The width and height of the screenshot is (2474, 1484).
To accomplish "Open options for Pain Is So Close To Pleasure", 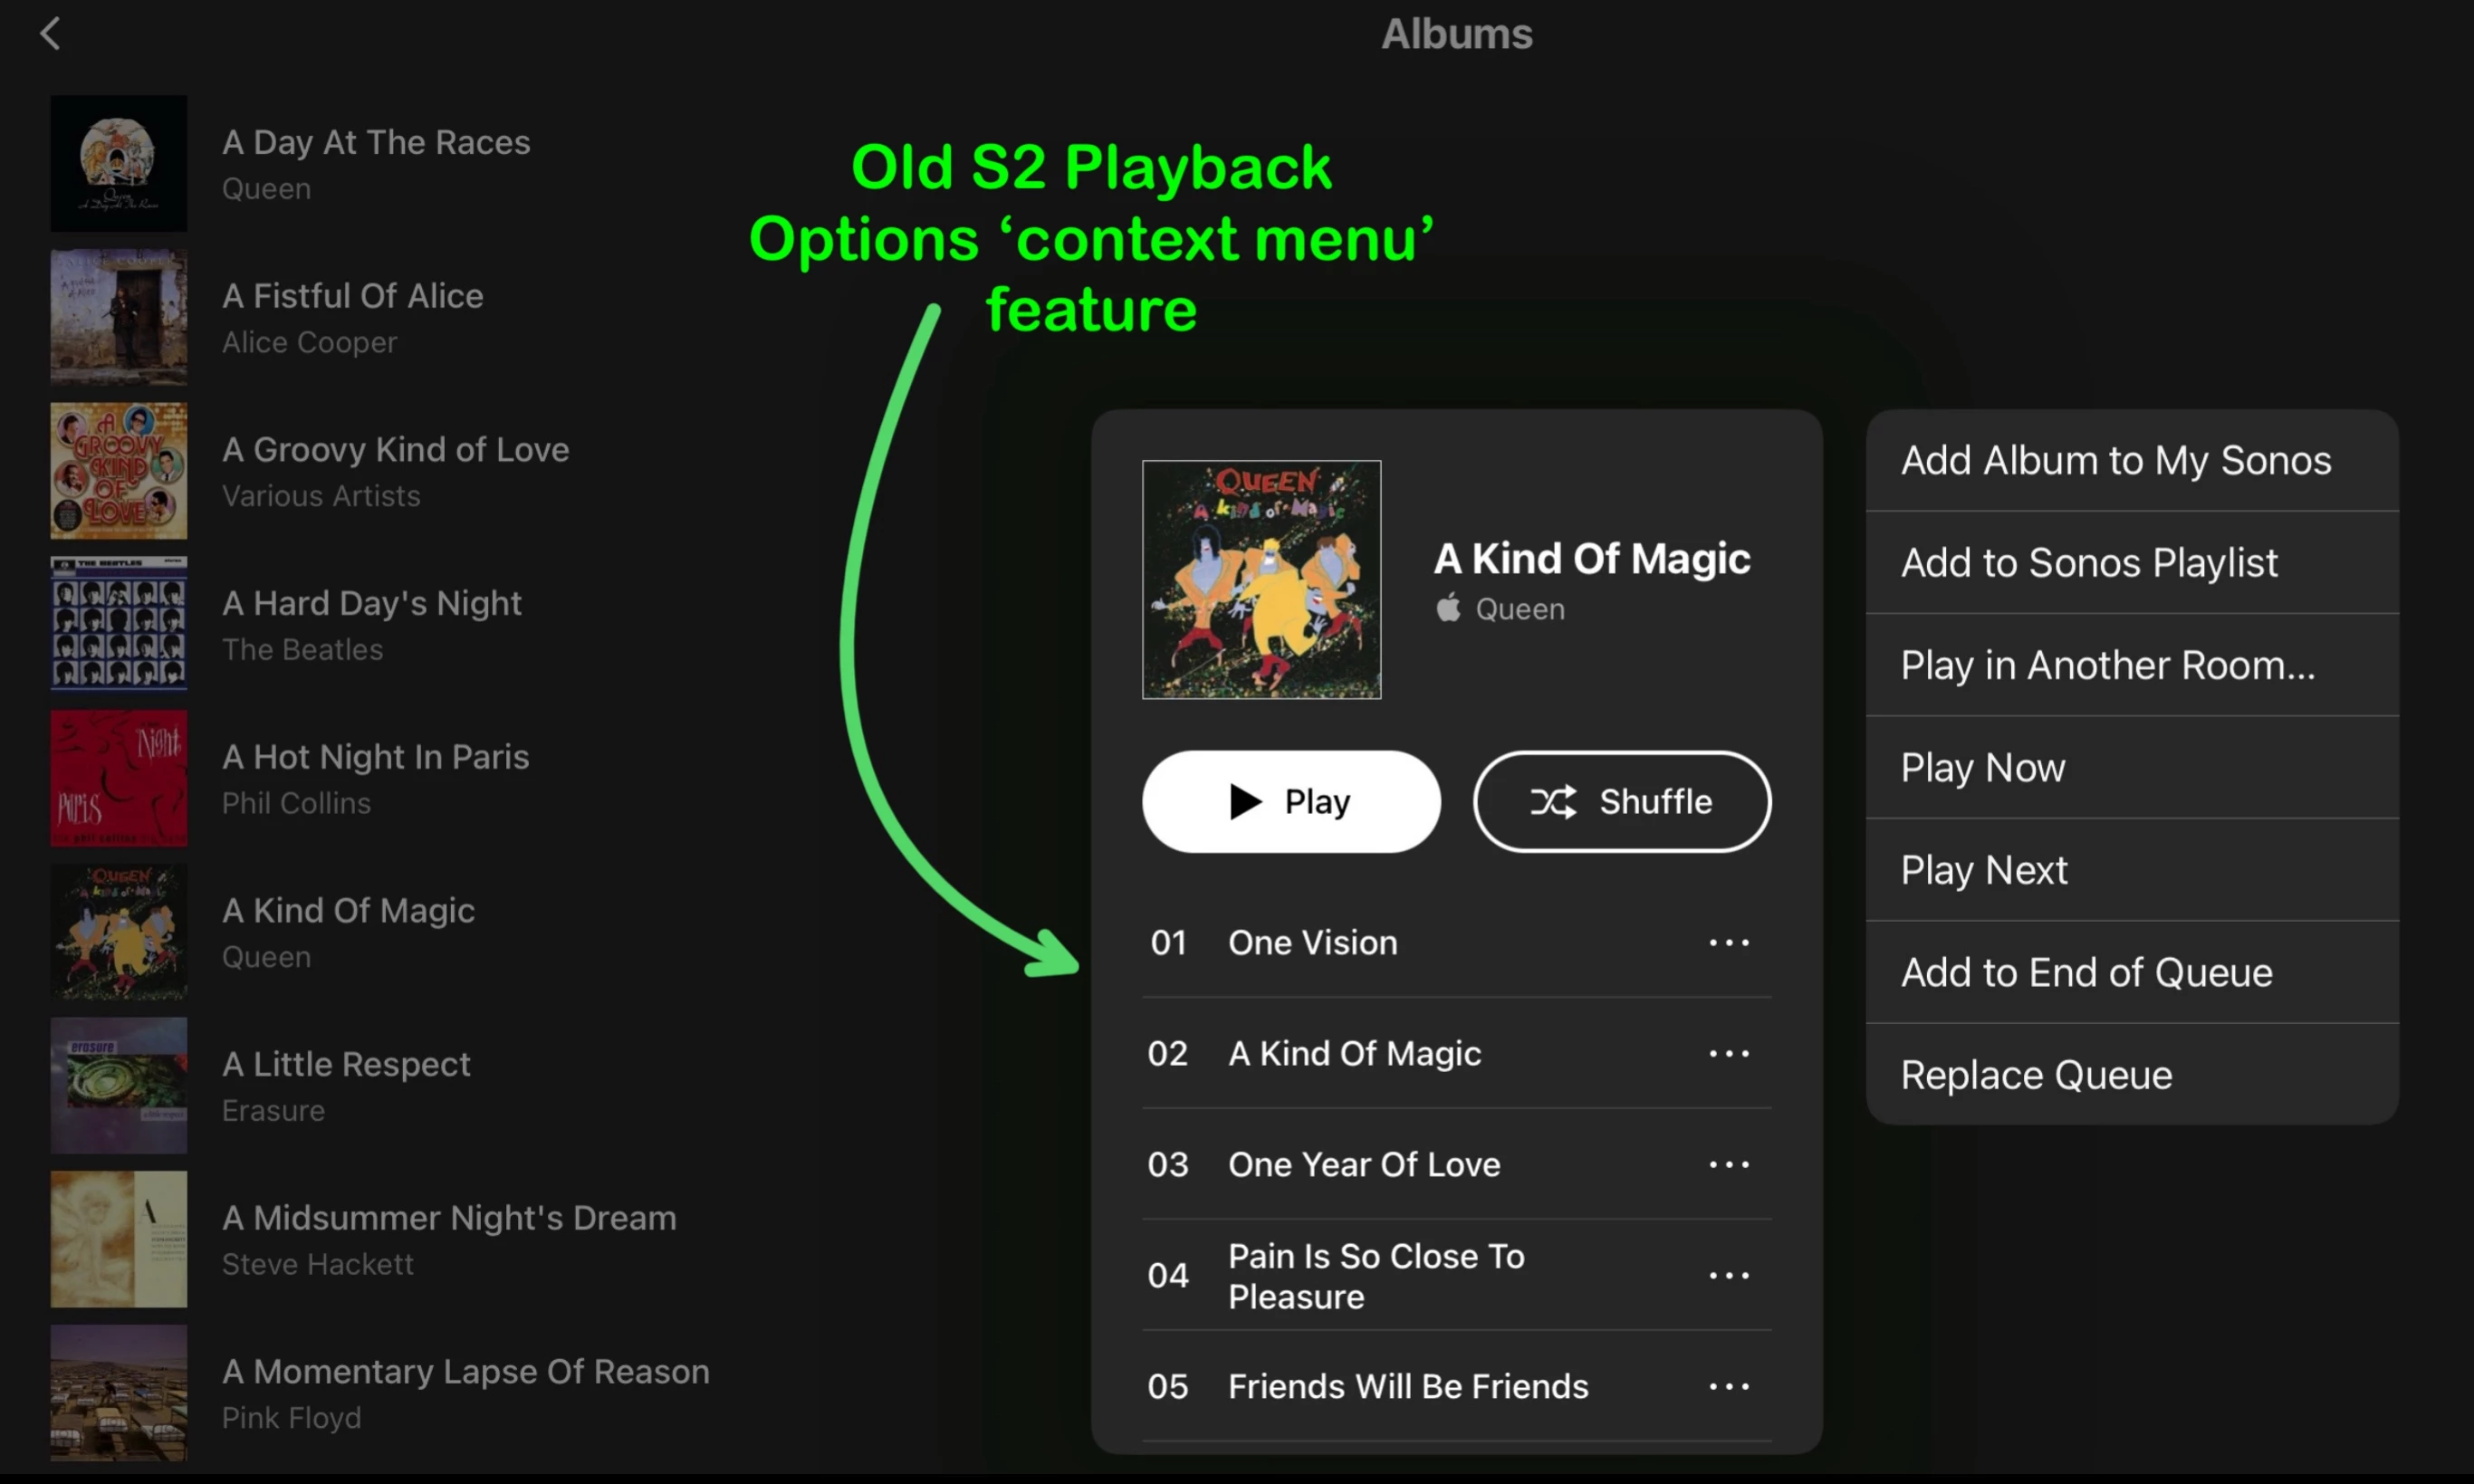I will tap(1728, 1275).
